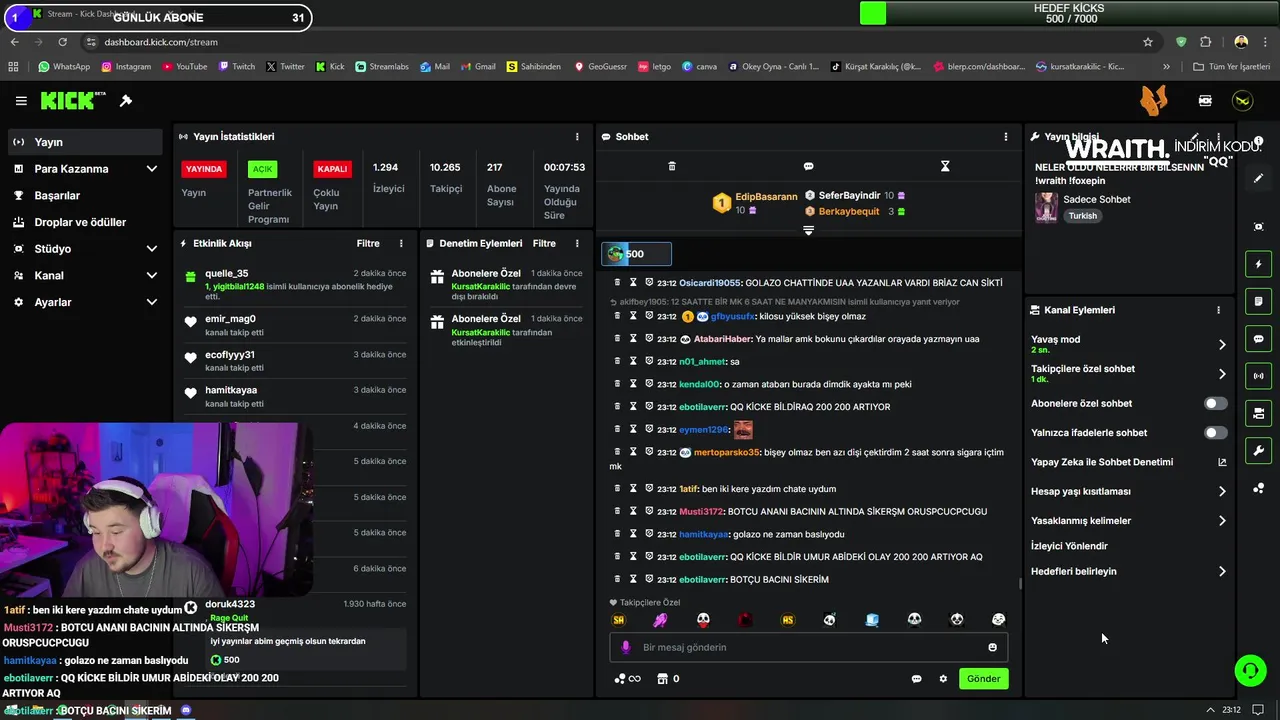1280x720 pixels.
Task: Click the chat bubble icon beside the gear
Action: click(x=916, y=679)
